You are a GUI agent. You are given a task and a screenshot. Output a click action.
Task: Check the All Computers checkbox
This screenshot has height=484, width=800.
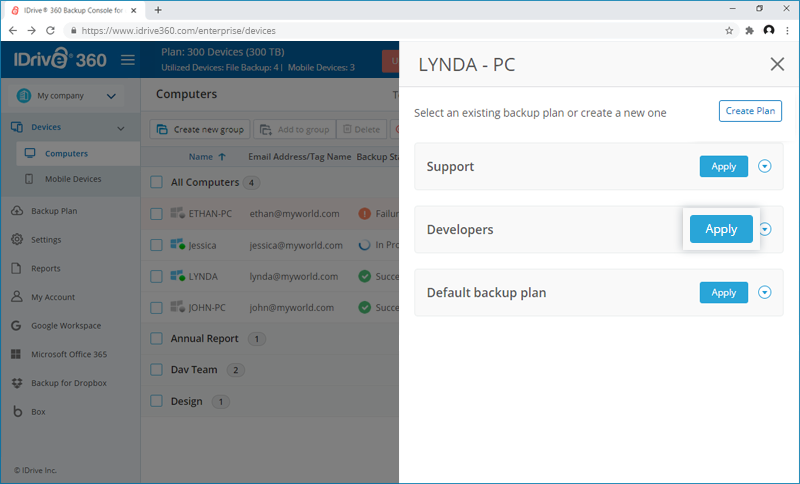156,182
